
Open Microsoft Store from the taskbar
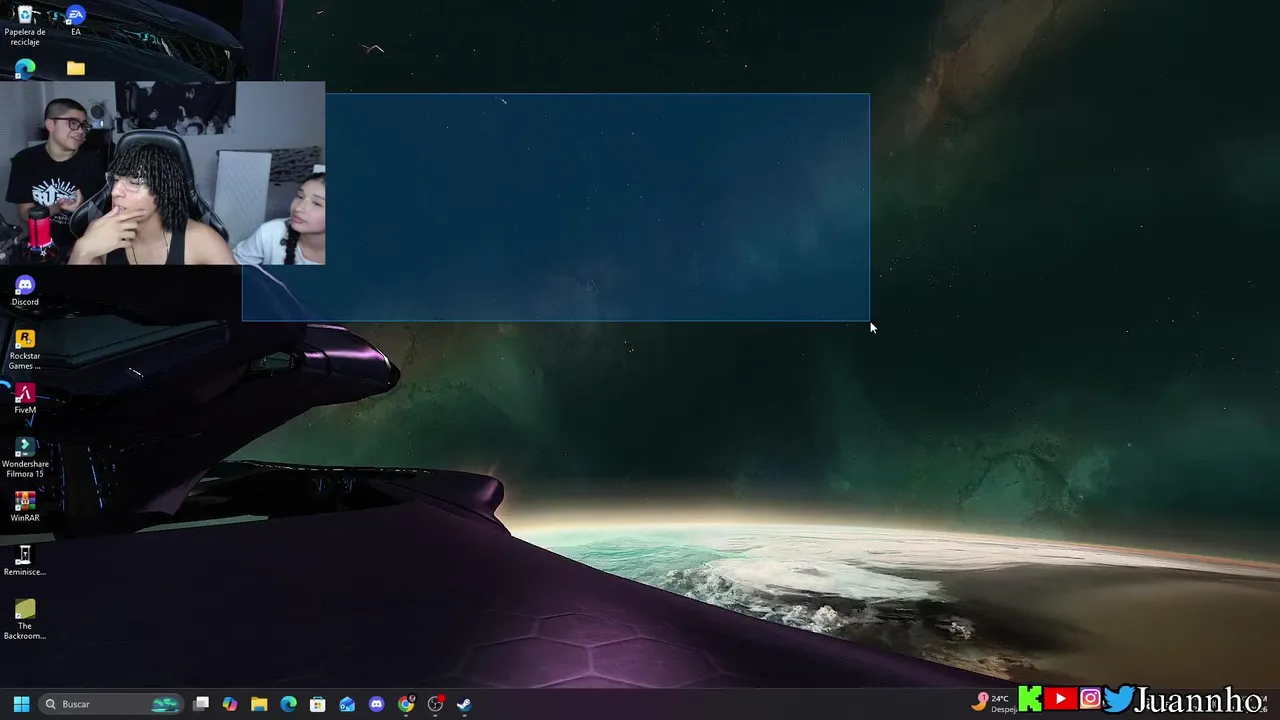tap(318, 704)
